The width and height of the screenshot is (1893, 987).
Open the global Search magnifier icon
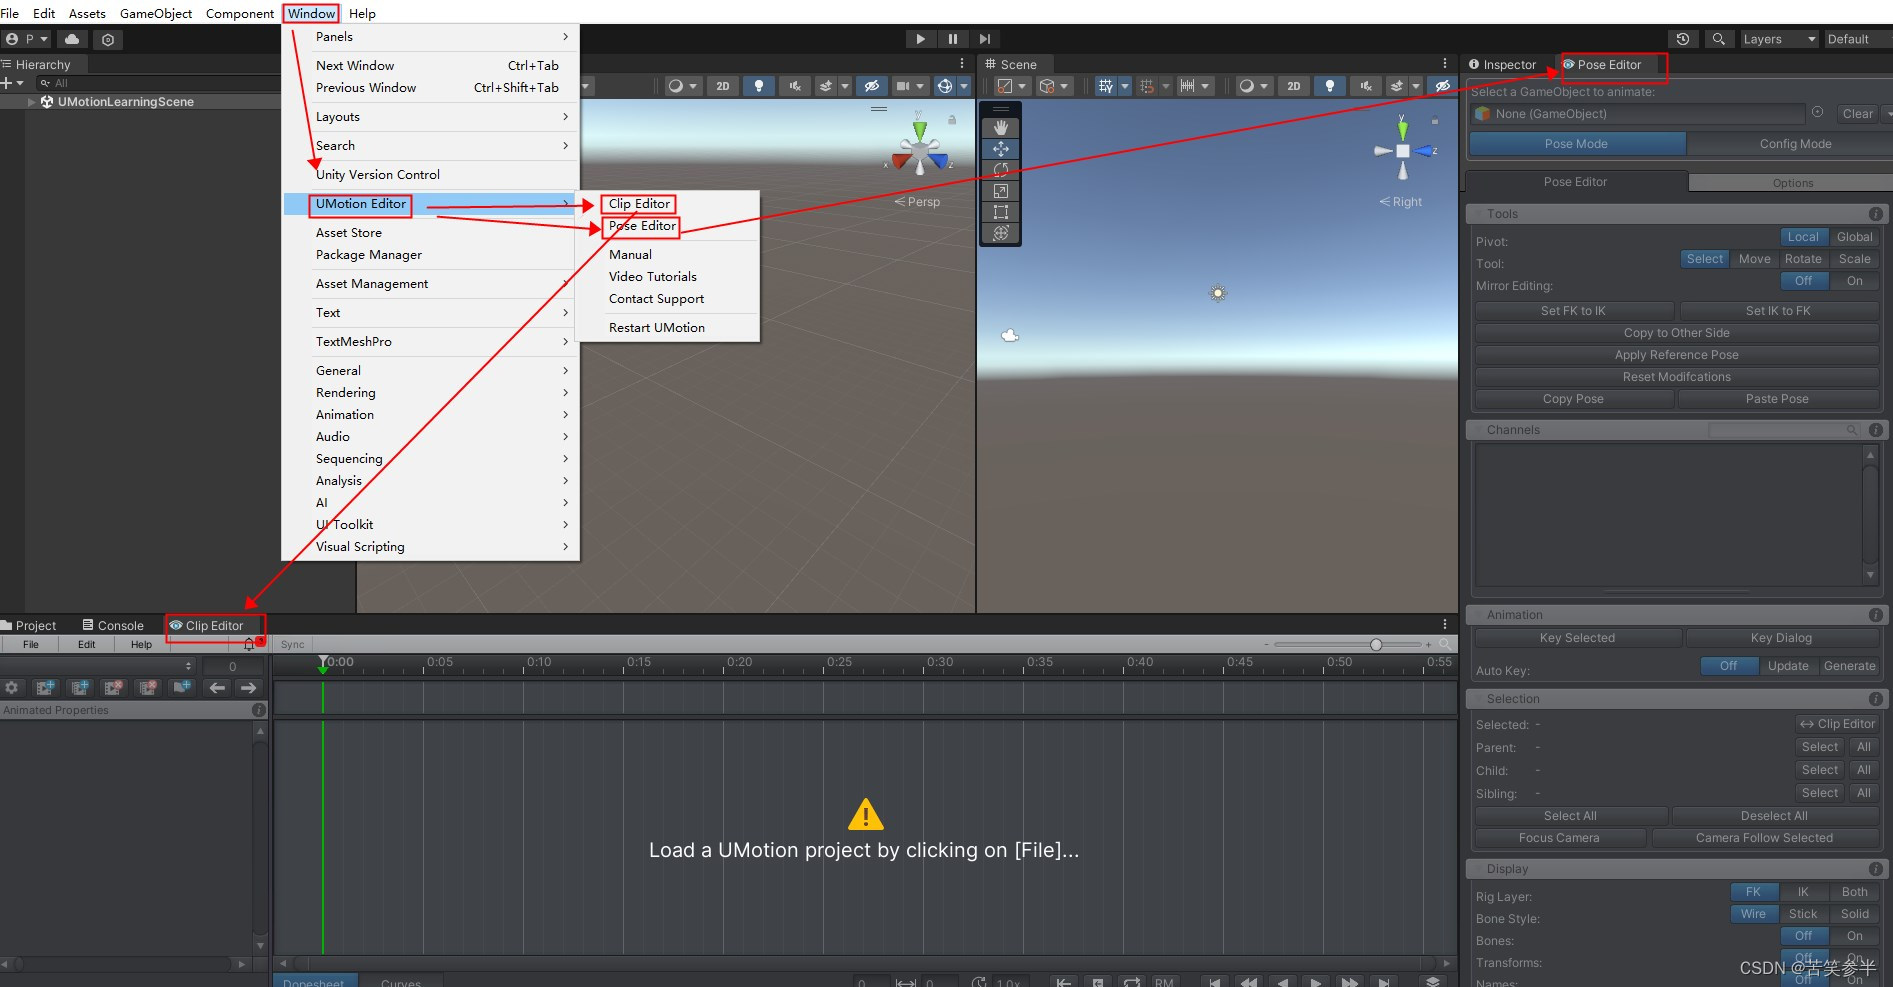point(1718,39)
